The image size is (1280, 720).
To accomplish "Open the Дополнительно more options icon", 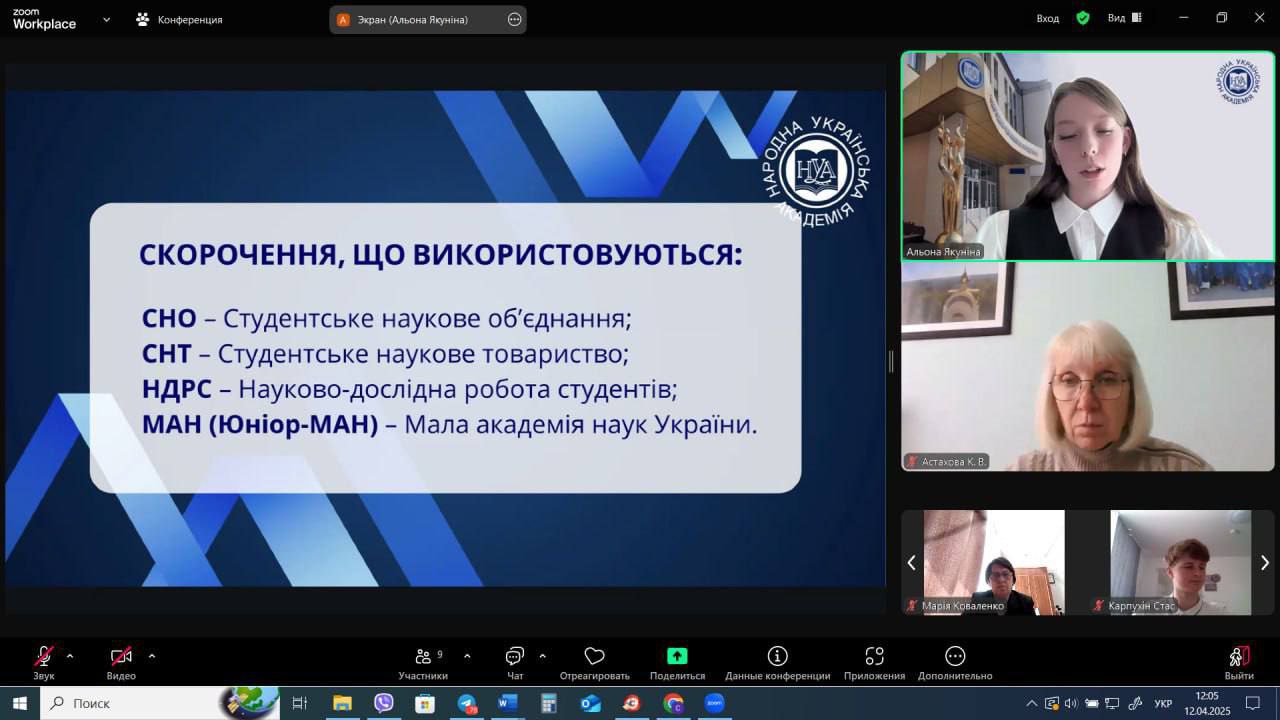I will (955, 657).
